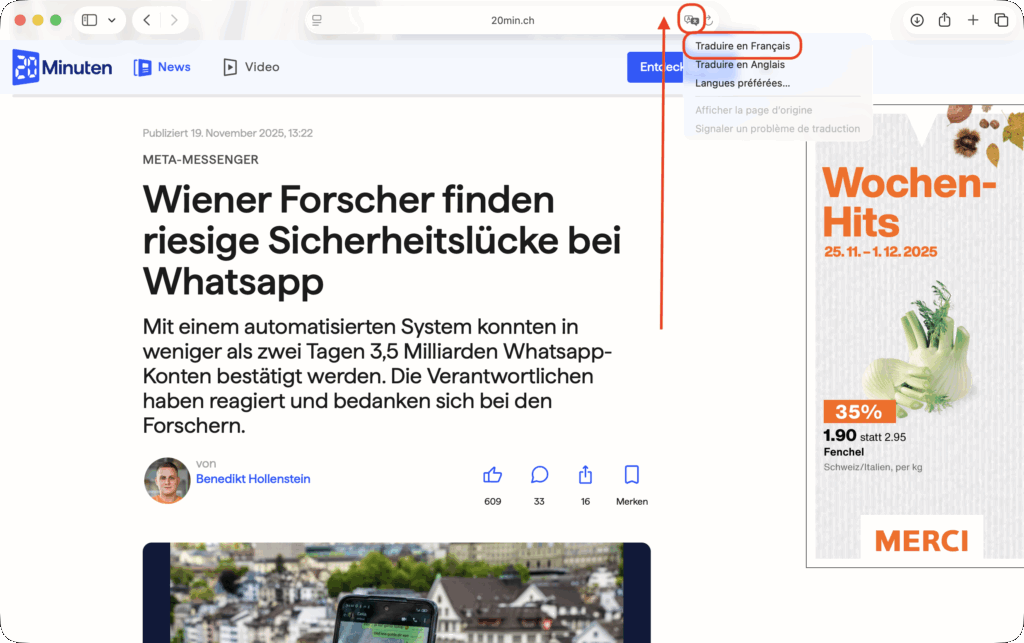This screenshot has height=643, width=1024.
Task: Click the 20min.ch address field
Action: pyautogui.click(x=512, y=20)
